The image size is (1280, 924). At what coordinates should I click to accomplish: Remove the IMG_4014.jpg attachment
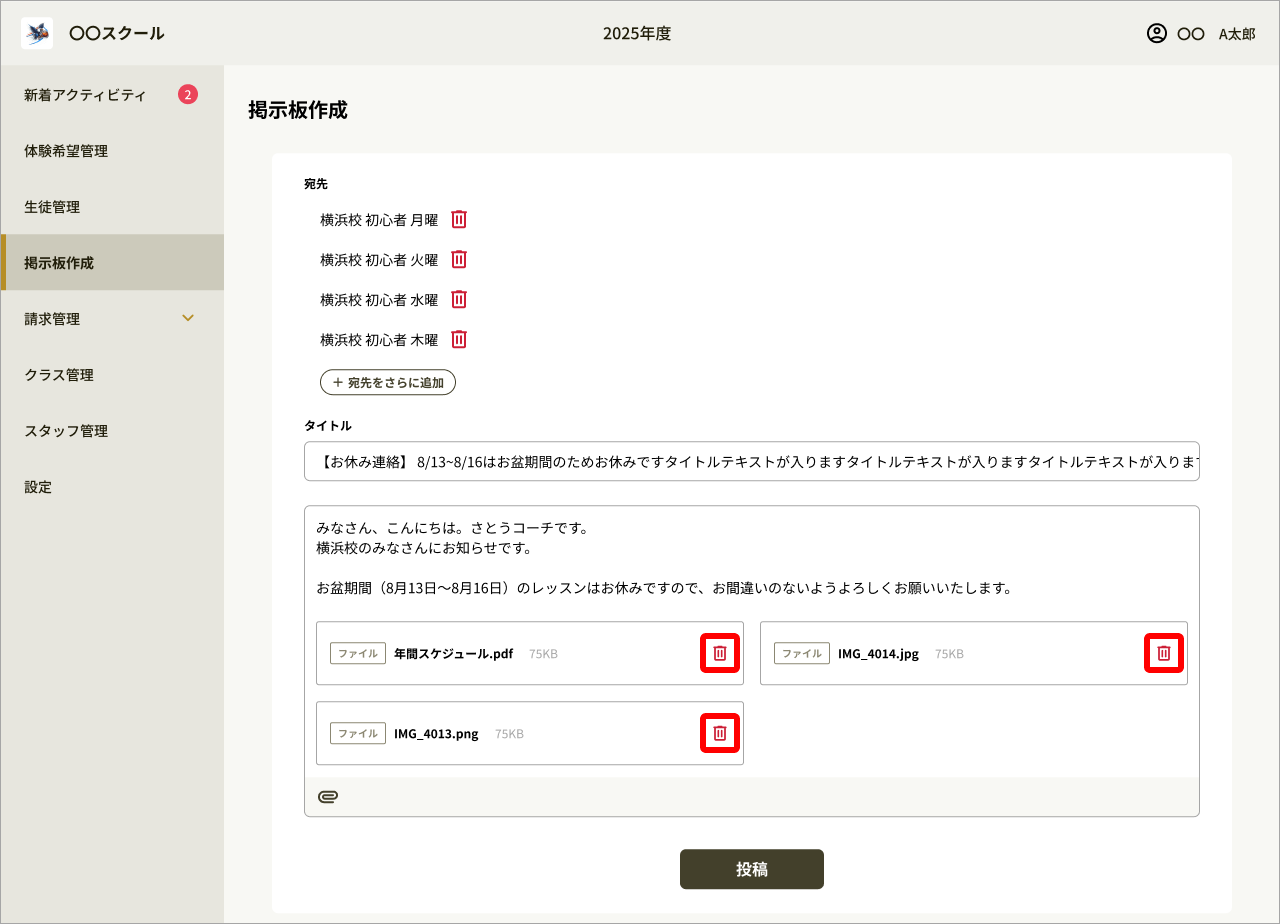click(x=1163, y=653)
